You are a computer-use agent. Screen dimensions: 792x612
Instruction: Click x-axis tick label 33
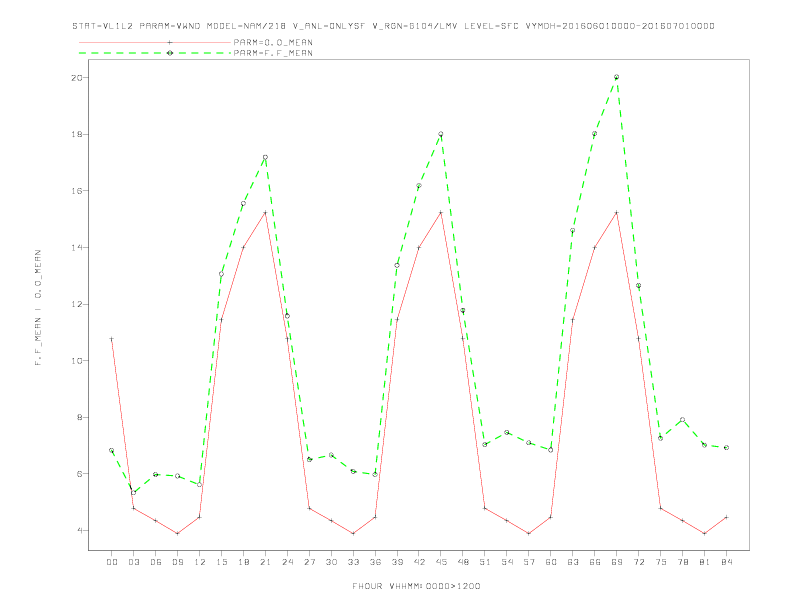click(x=353, y=562)
